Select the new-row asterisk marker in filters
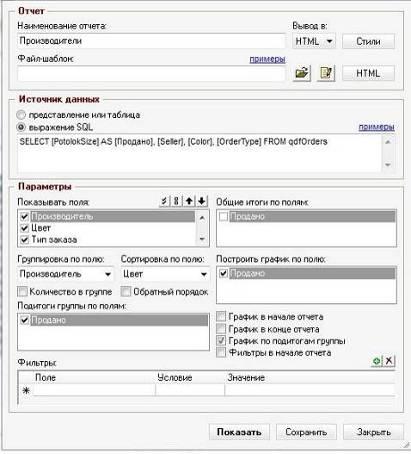The width and height of the screenshot is (411, 454). click(26, 391)
